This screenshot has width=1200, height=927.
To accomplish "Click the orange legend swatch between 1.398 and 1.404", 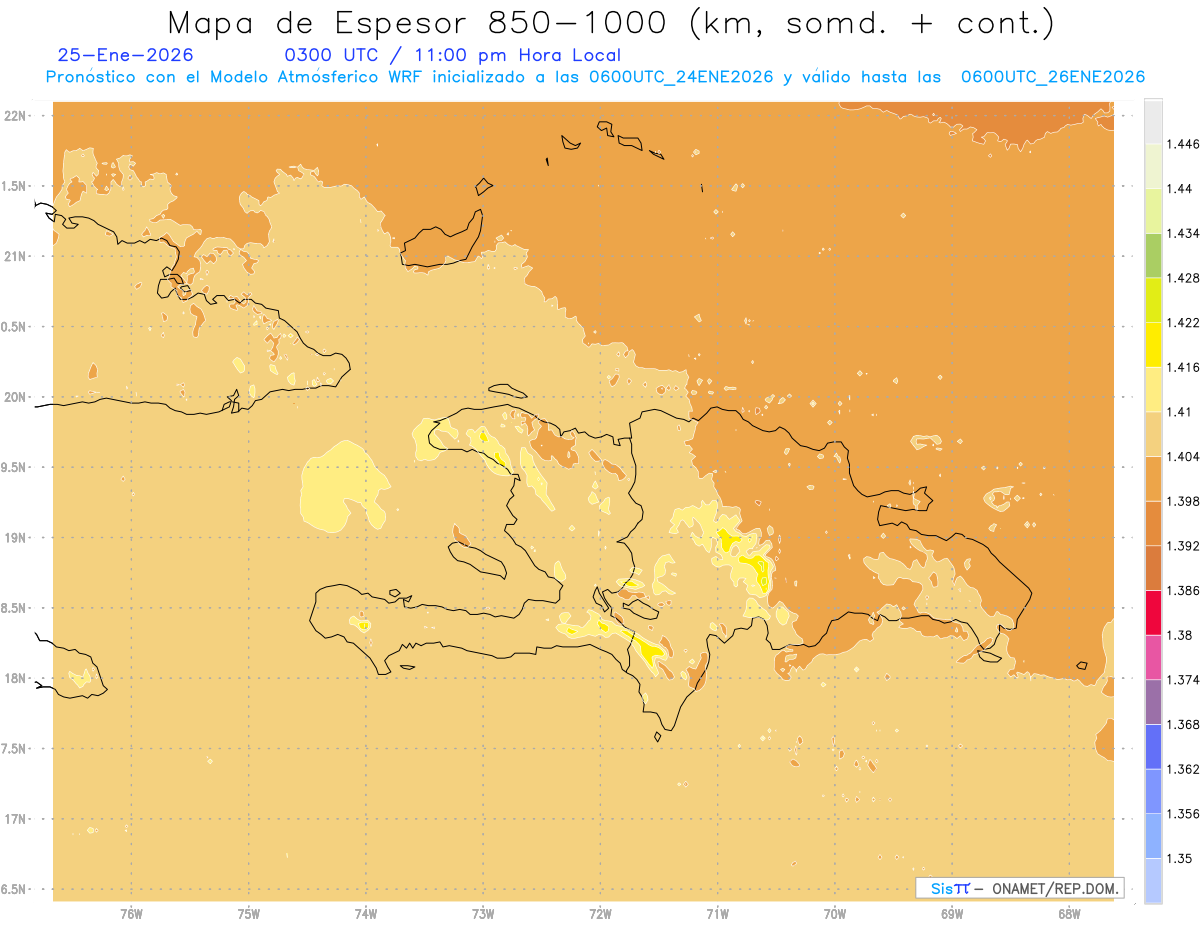I will click(x=1153, y=478).
